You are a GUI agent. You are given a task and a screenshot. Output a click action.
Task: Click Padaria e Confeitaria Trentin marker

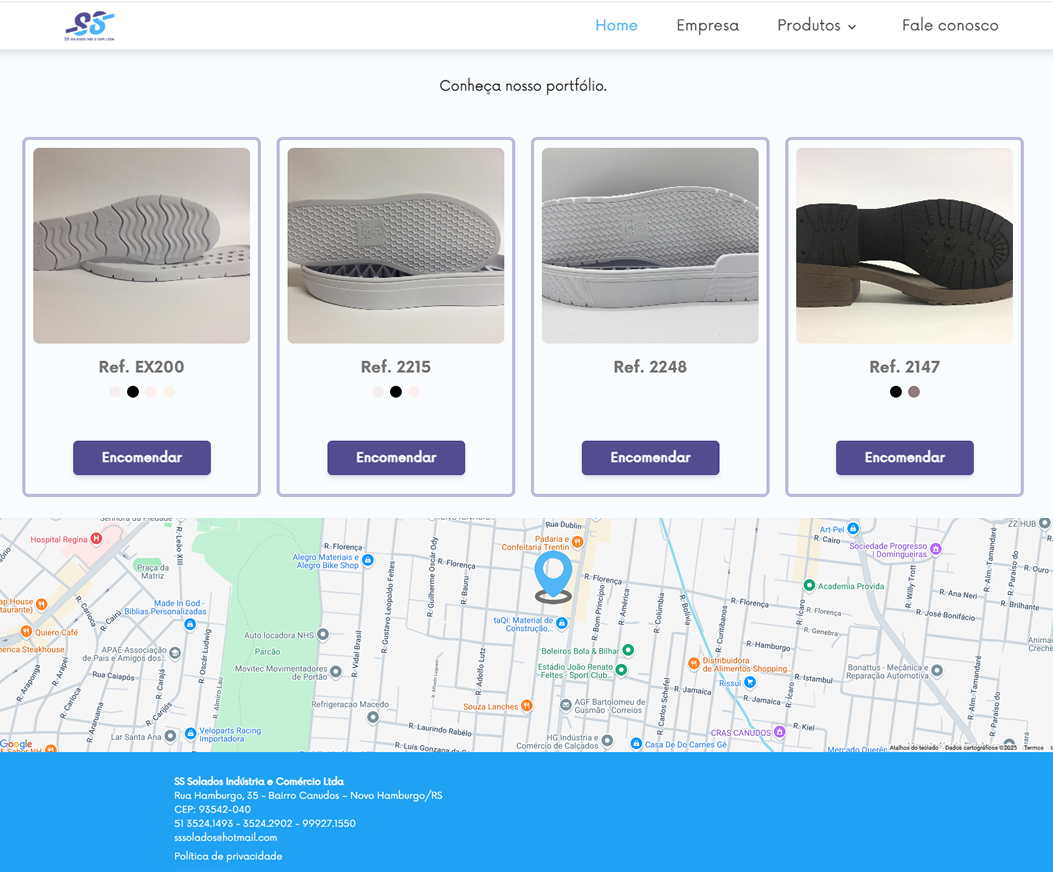(x=578, y=541)
